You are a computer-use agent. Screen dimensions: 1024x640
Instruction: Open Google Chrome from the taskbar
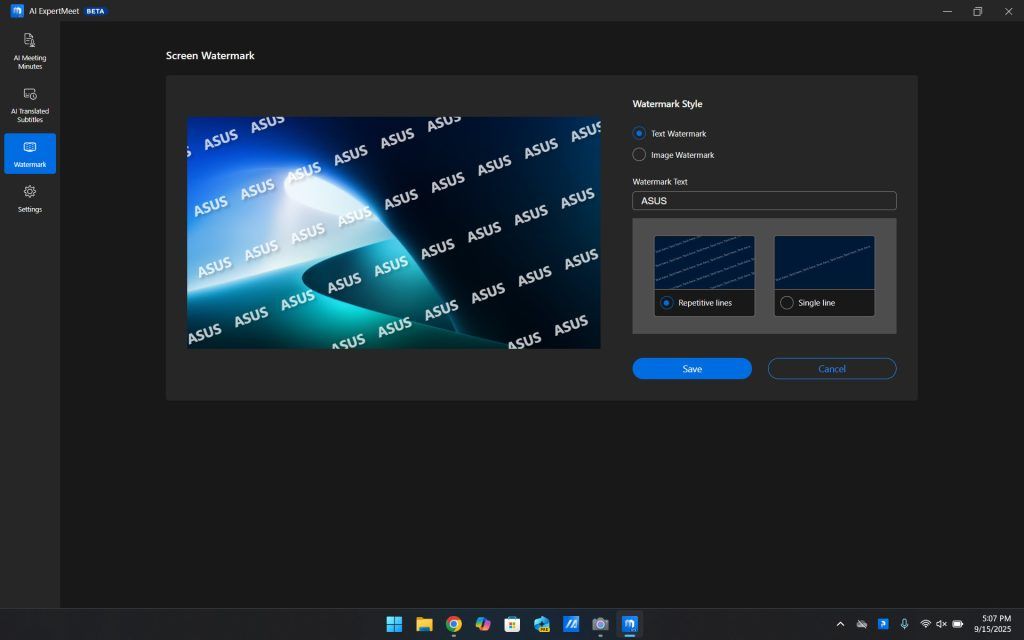pos(454,624)
